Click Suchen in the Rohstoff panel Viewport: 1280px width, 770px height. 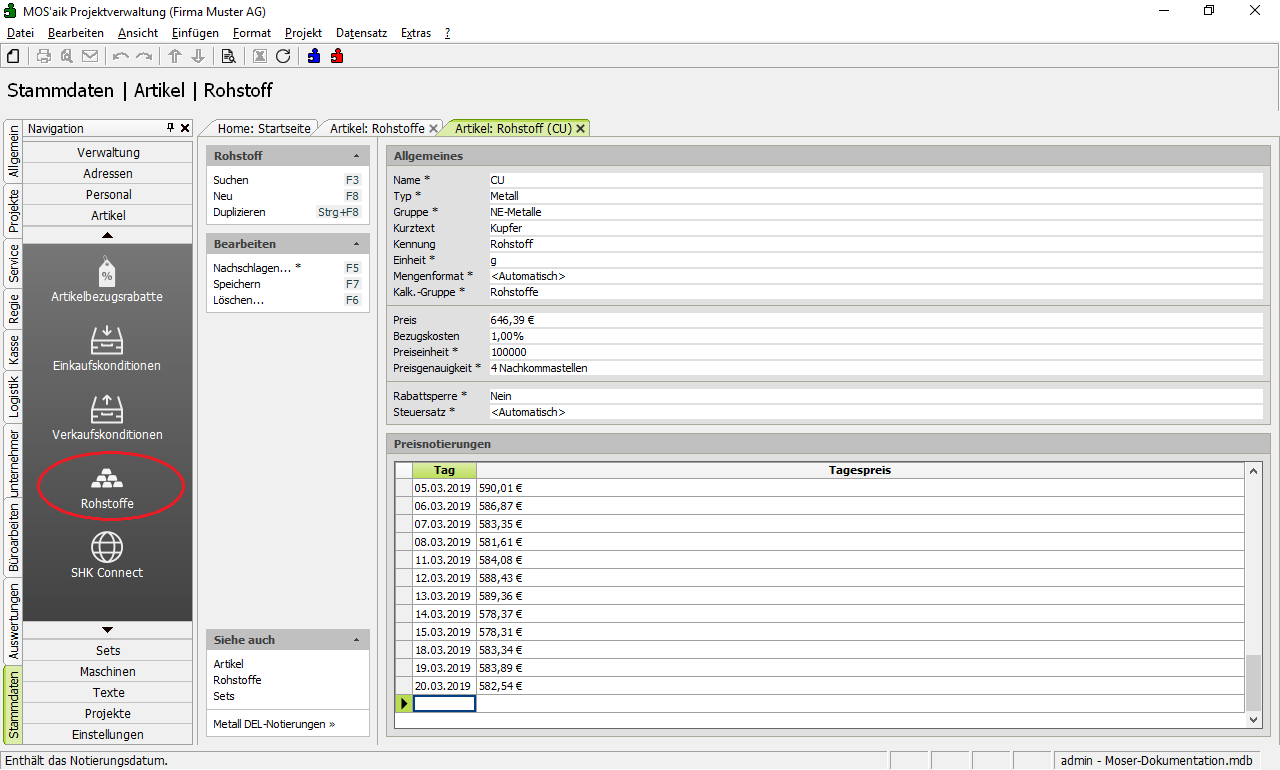231,180
